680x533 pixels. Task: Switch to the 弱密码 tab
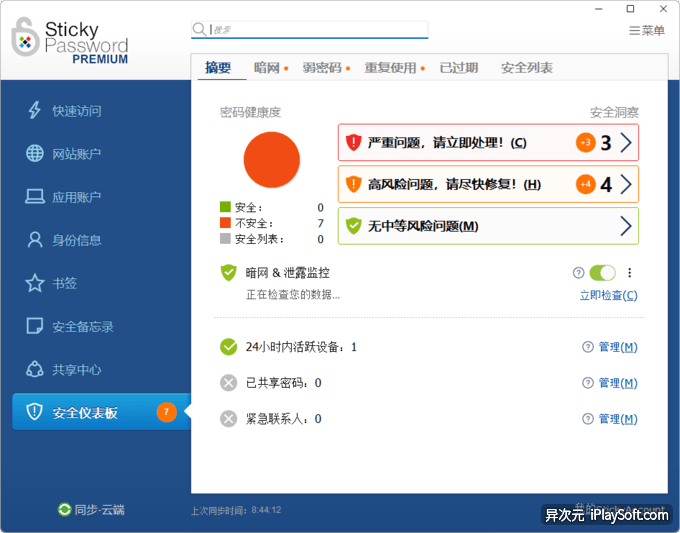(322, 68)
